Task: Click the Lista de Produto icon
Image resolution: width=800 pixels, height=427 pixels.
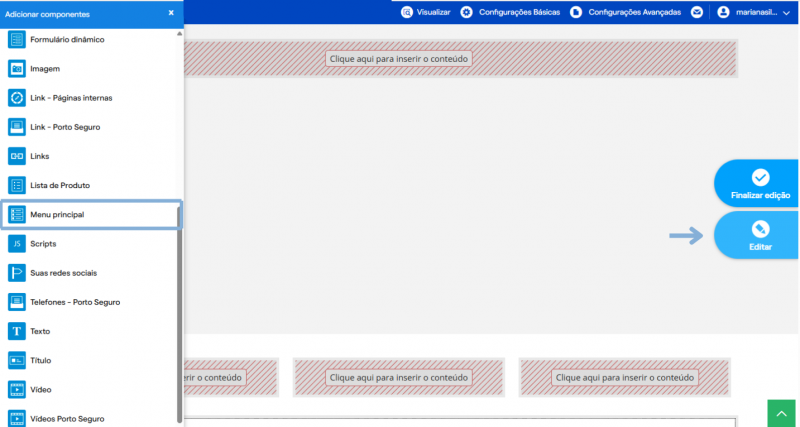Action: pos(17,185)
